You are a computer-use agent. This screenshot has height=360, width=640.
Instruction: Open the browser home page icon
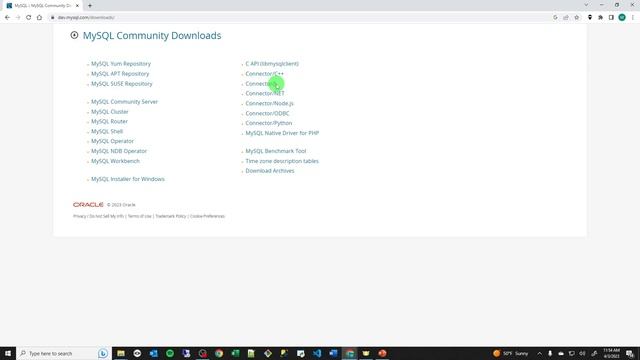(x=39, y=18)
